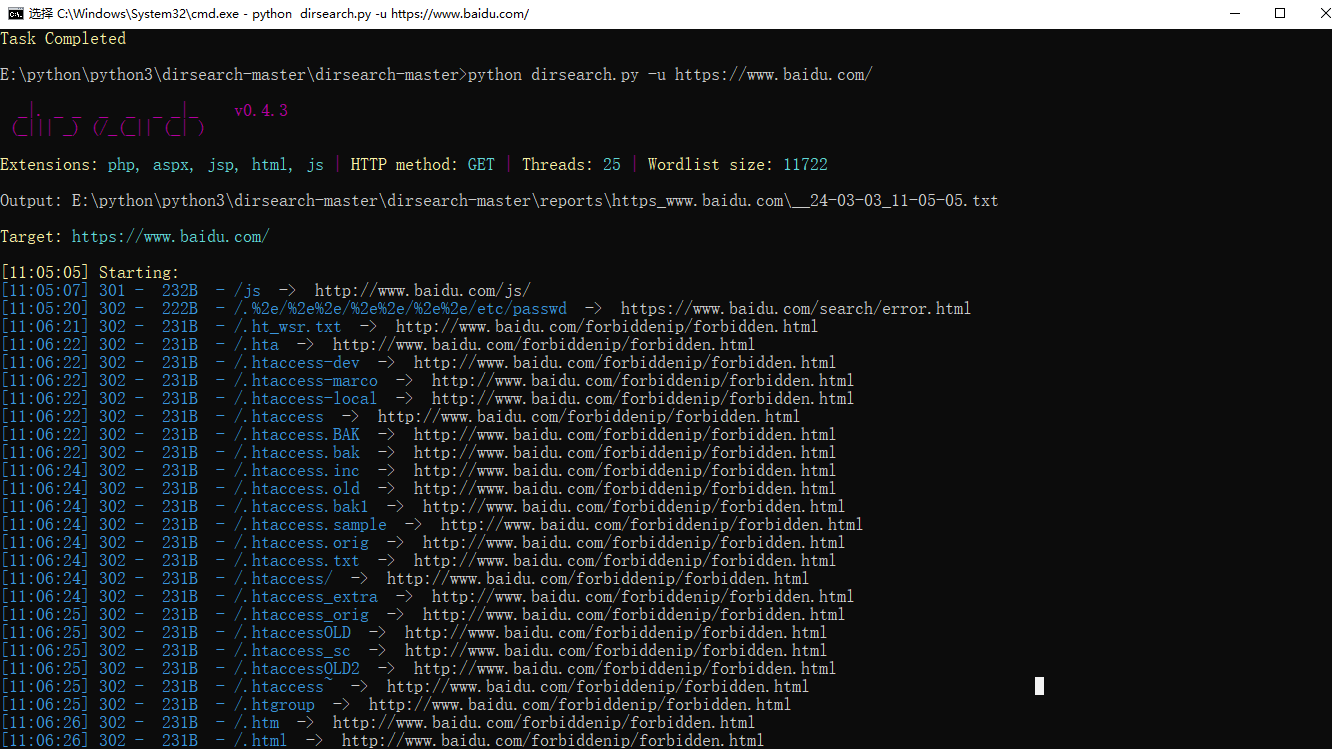This screenshot has width=1333, height=749.
Task: Click the /.htaccess.BAK result path
Action: (x=297, y=435)
